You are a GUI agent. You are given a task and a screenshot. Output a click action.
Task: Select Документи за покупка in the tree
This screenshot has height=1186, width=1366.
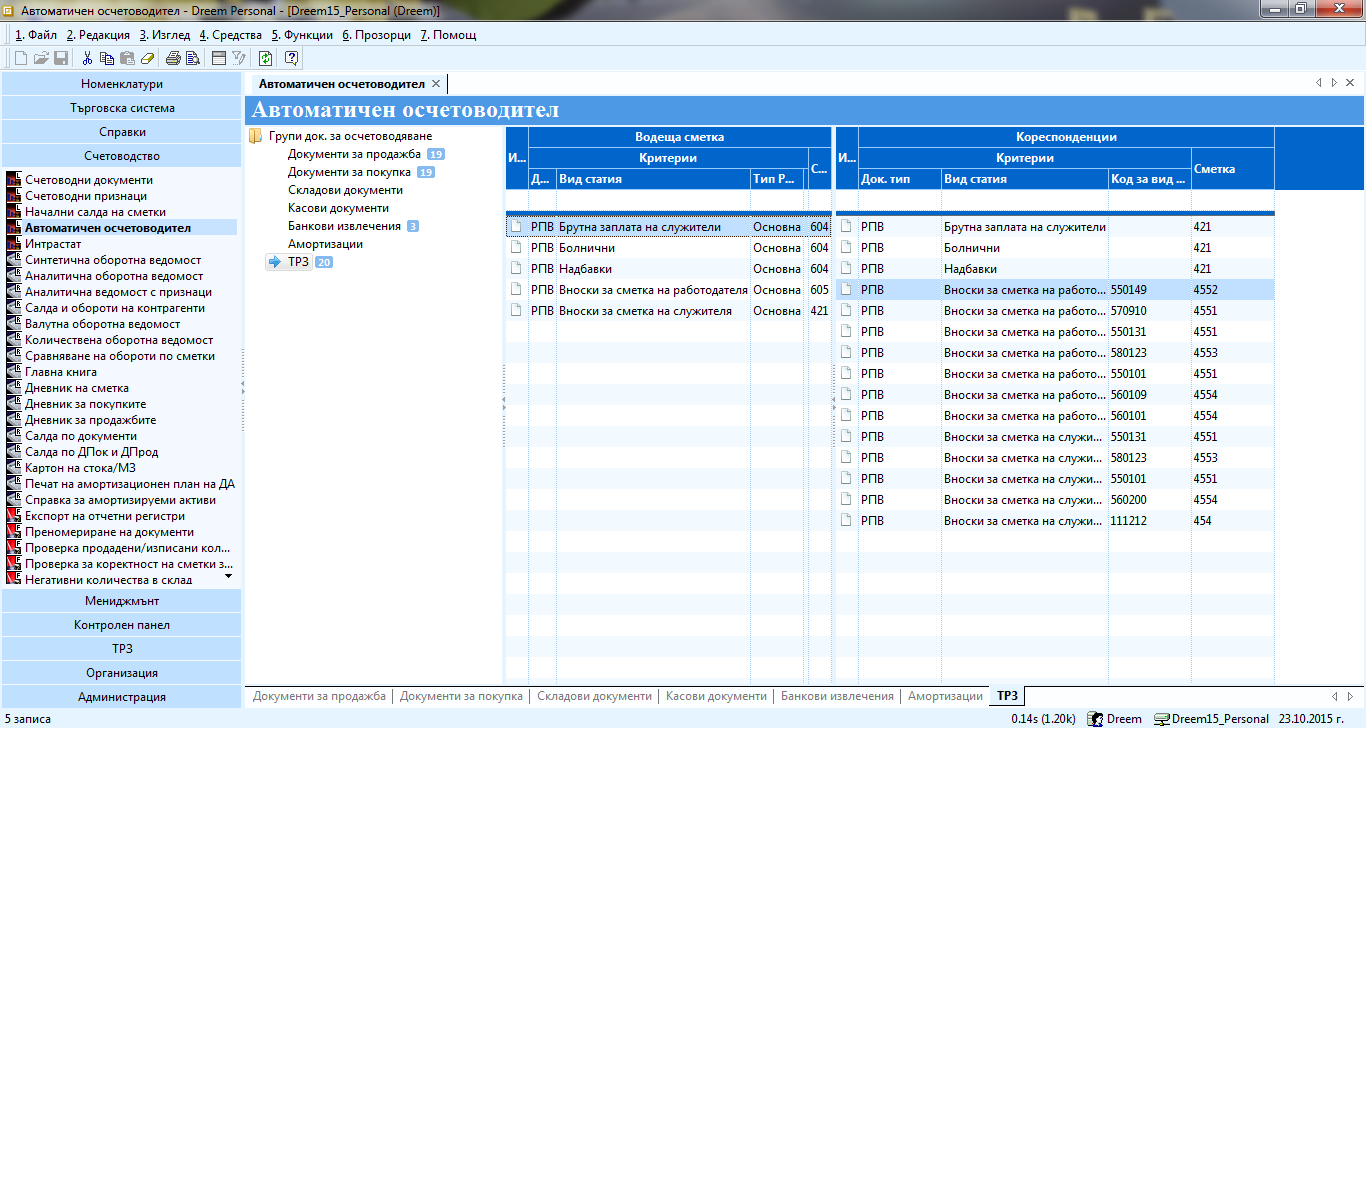point(349,172)
